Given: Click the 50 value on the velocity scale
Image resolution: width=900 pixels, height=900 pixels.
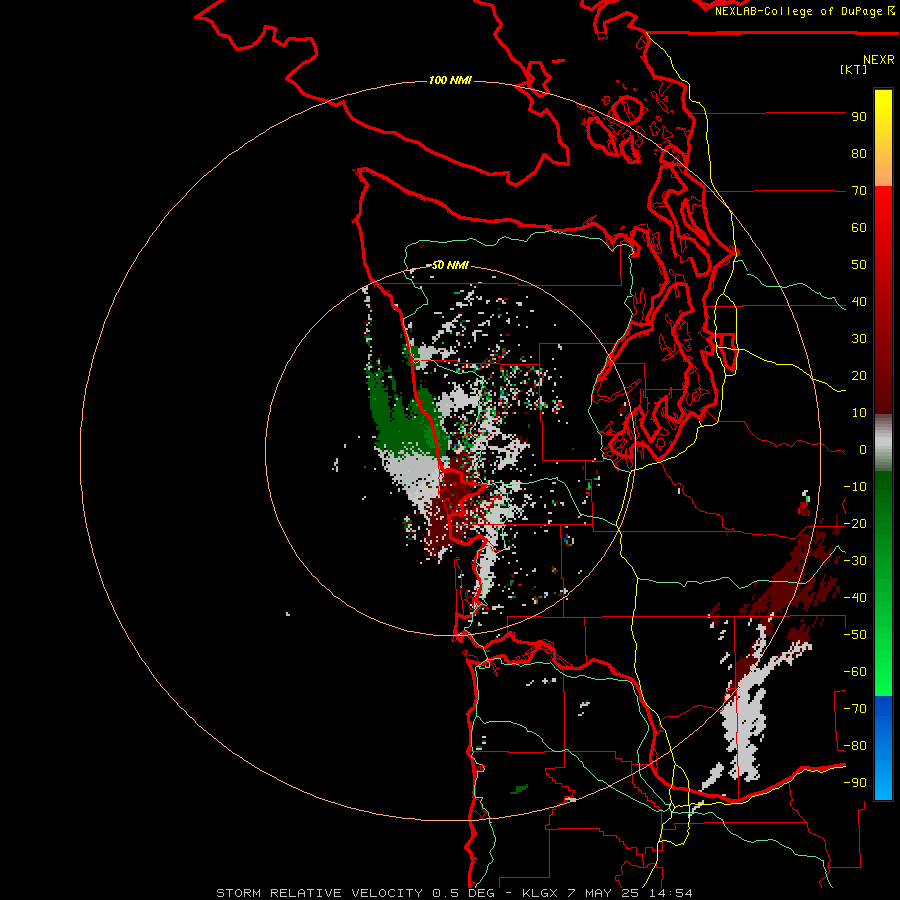Looking at the screenshot, I should (859, 265).
